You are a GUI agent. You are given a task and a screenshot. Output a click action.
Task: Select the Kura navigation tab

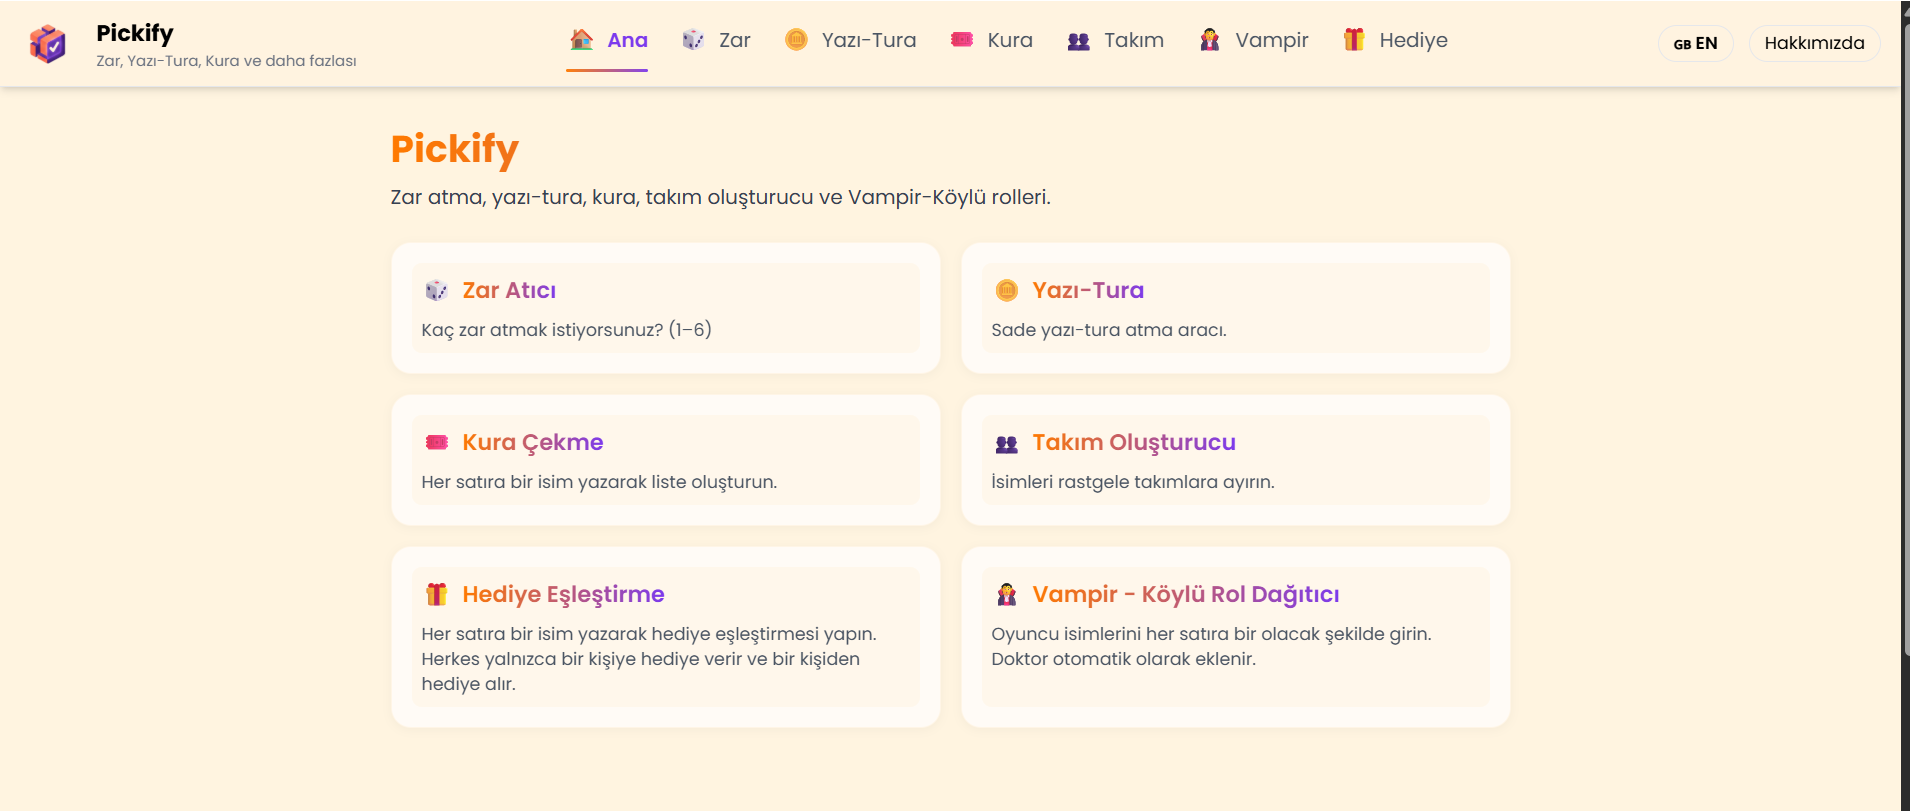click(991, 41)
